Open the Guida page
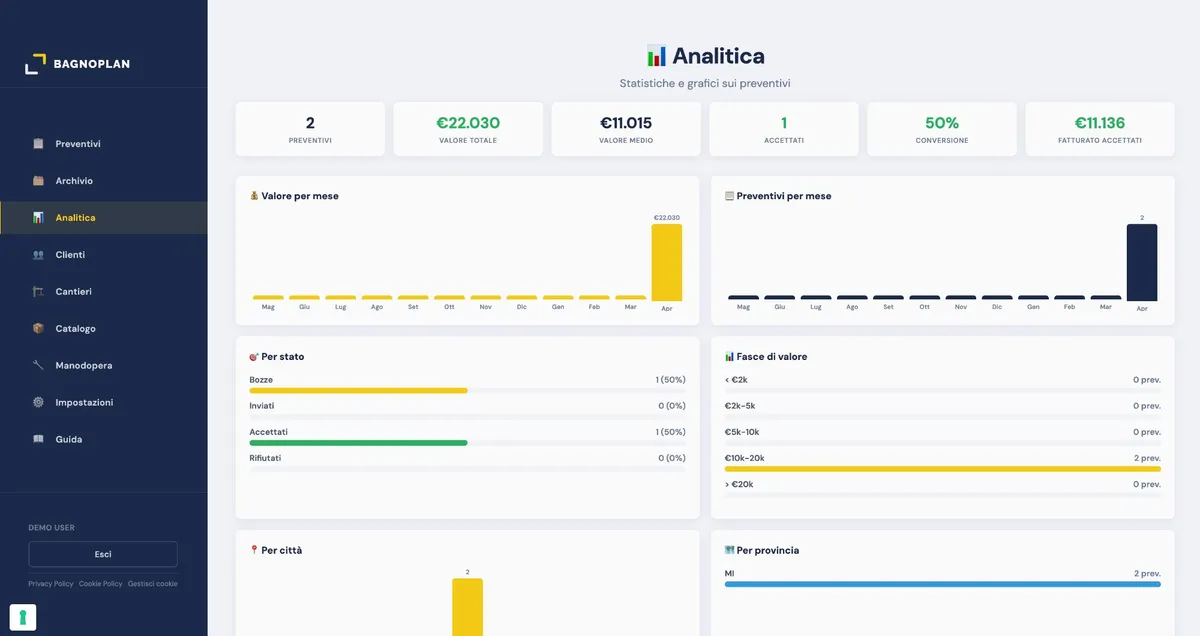Image resolution: width=1200 pixels, height=636 pixels. point(104,440)
